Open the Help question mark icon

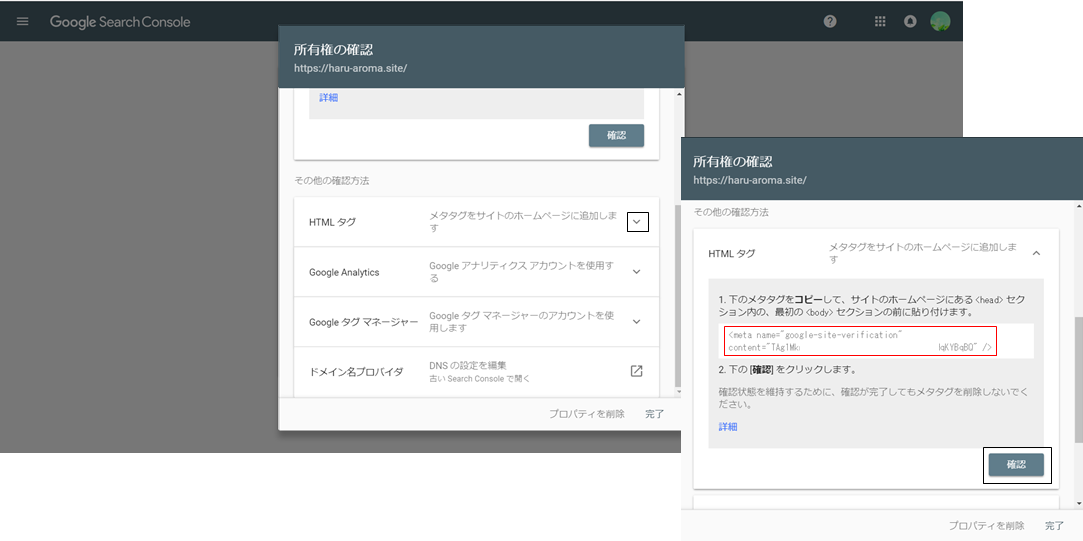pyautogui.click(x=830, y=21)
